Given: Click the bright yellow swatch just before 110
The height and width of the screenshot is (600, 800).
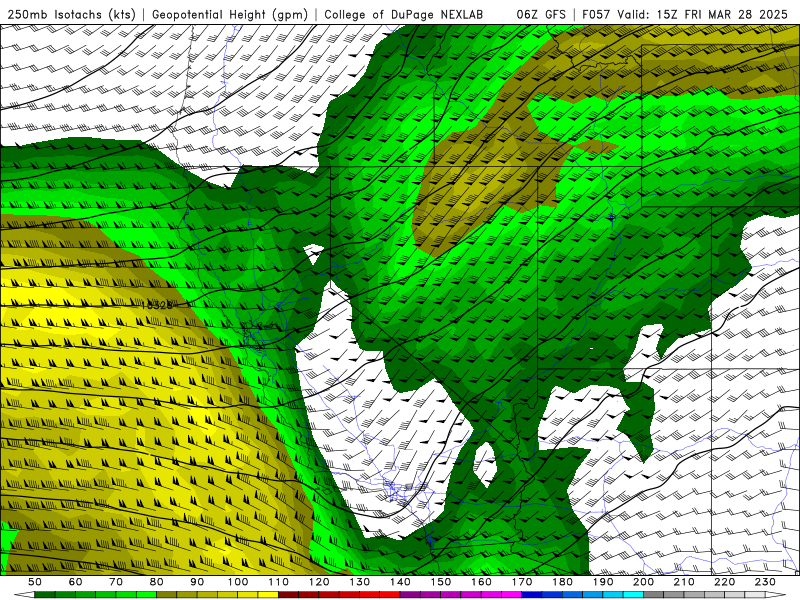Looking at the screenshot, I should (268, 595).
